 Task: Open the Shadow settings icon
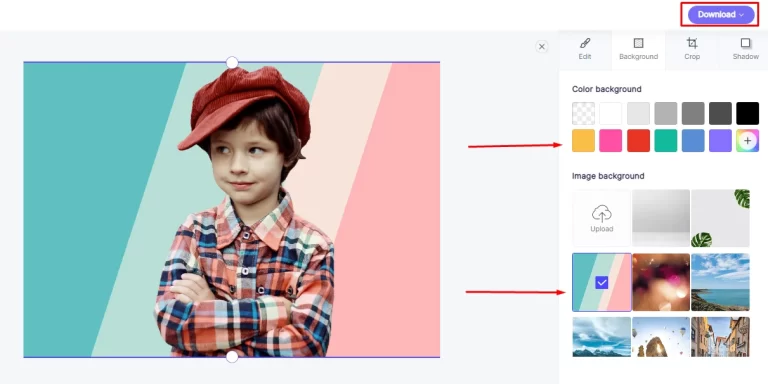pos(745,43)
